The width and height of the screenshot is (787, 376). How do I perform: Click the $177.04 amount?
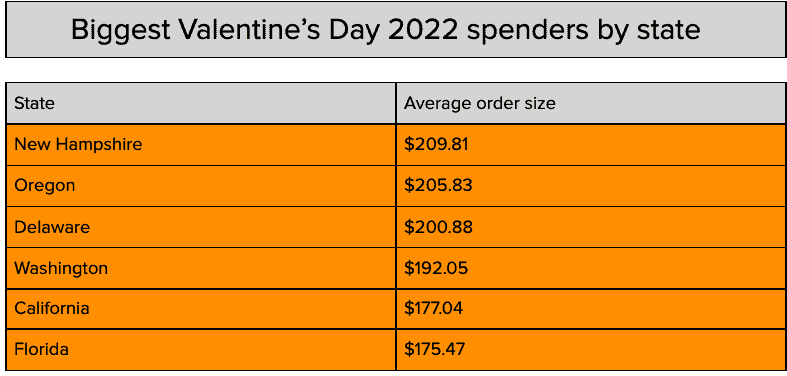[434, 308]
